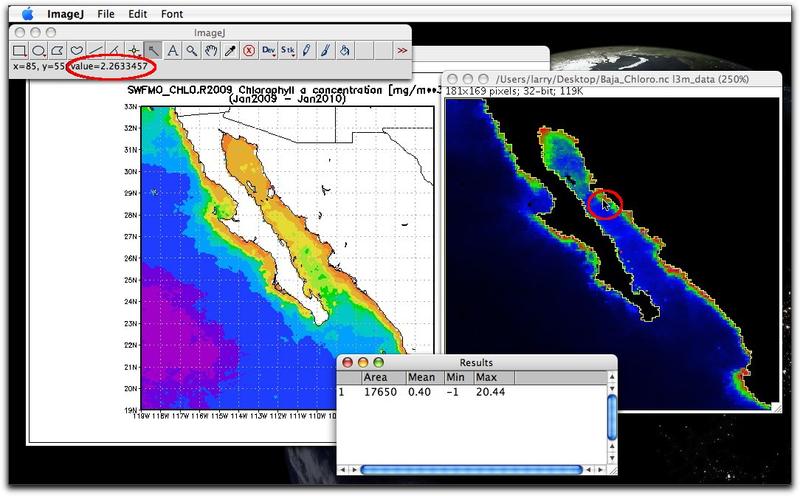Screen dimensions: 800x496
Task: Close the ImageJ toolbar window
Action: 20,33
